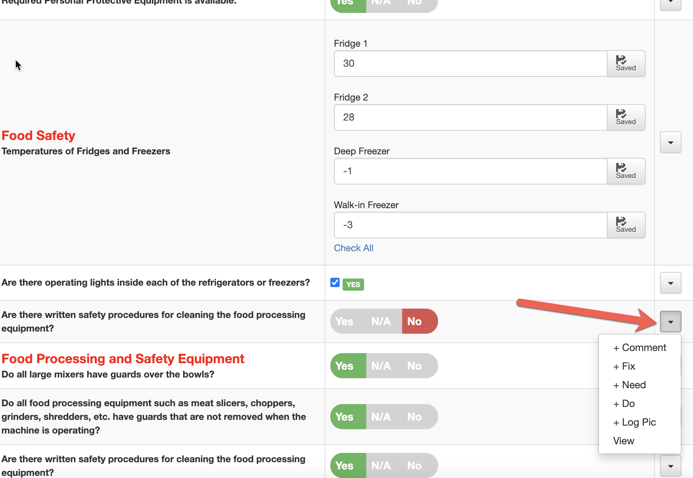Image resolution: width=693 pixels, height=478 pixels.
Task: Edit the Fridge 1 temperature field
Action: (x=470, y=63)
